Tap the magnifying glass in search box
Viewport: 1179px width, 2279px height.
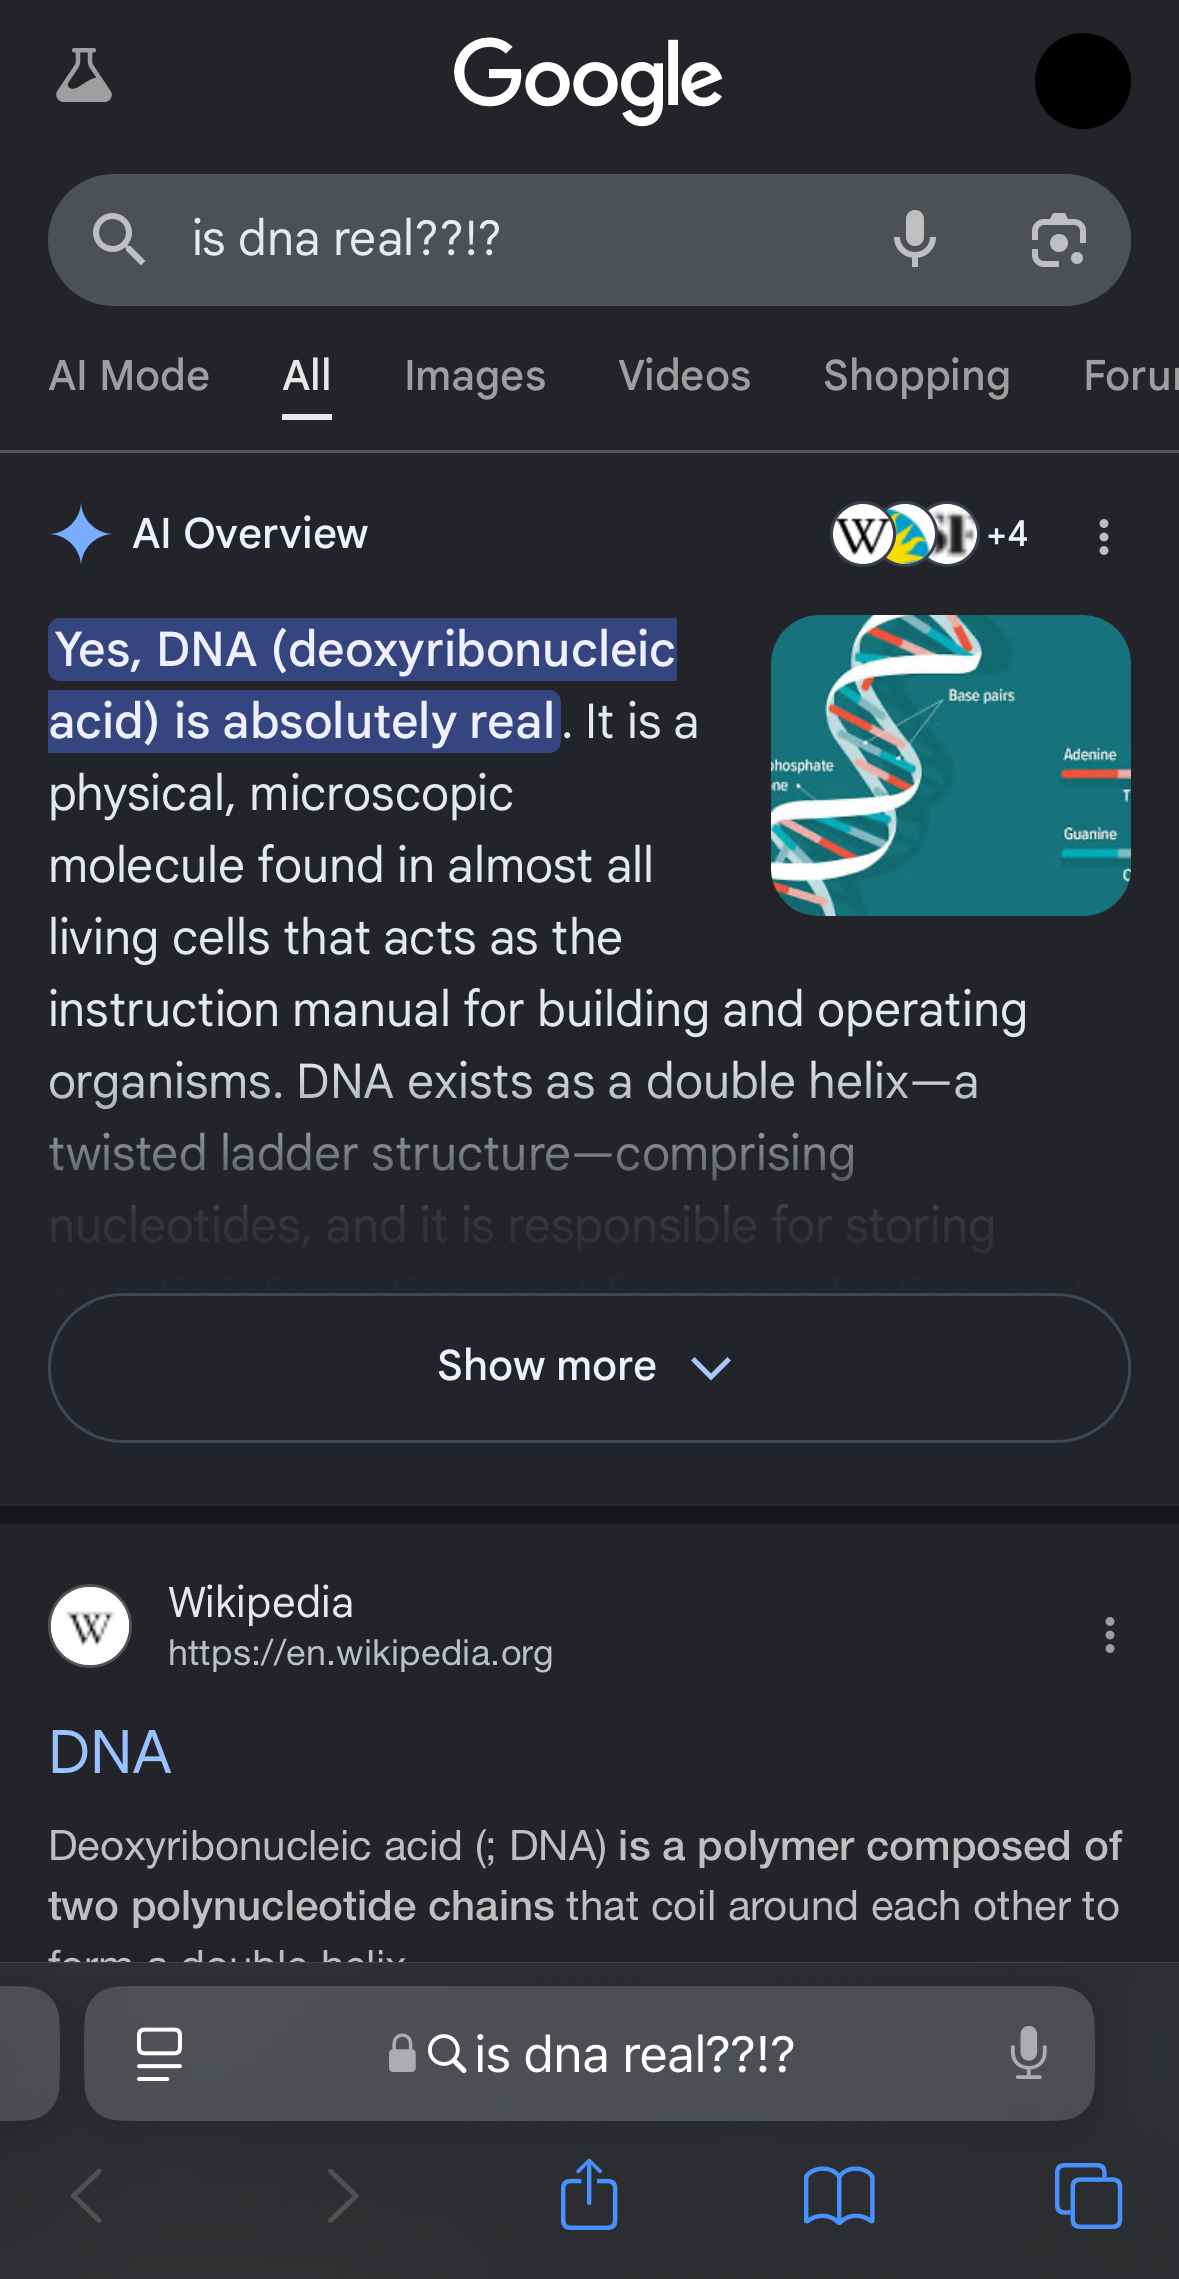point(119,240)
